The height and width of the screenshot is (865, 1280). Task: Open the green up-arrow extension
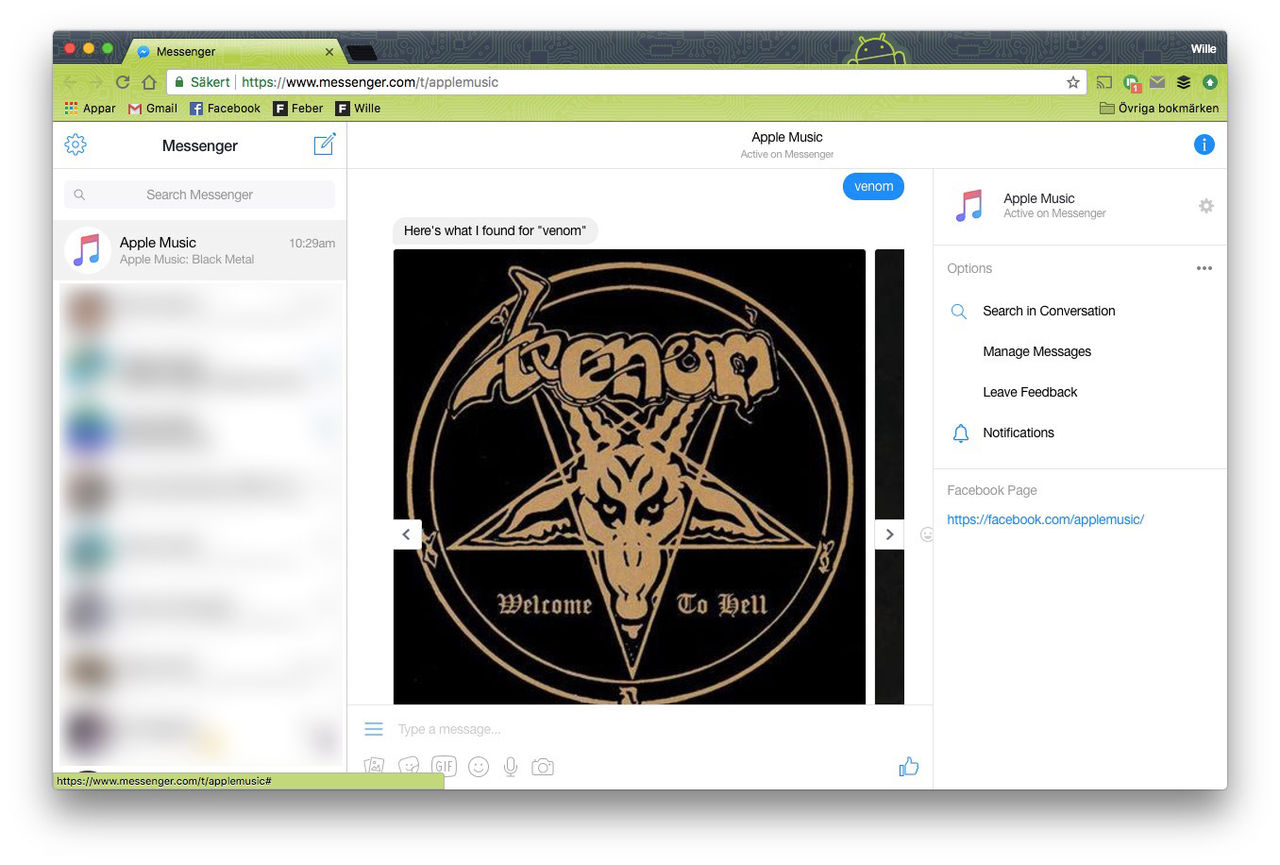click(1210, 82)
